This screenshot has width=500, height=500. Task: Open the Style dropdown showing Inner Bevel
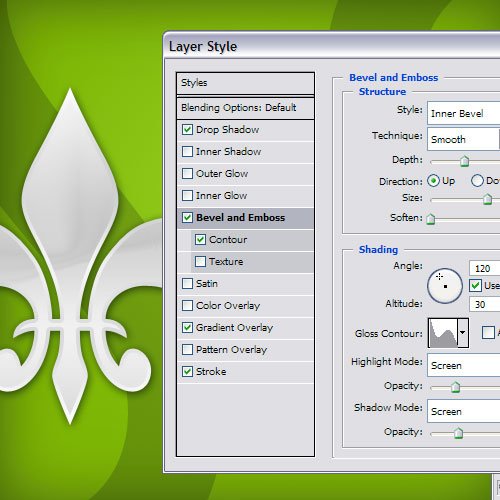(464, 113)
